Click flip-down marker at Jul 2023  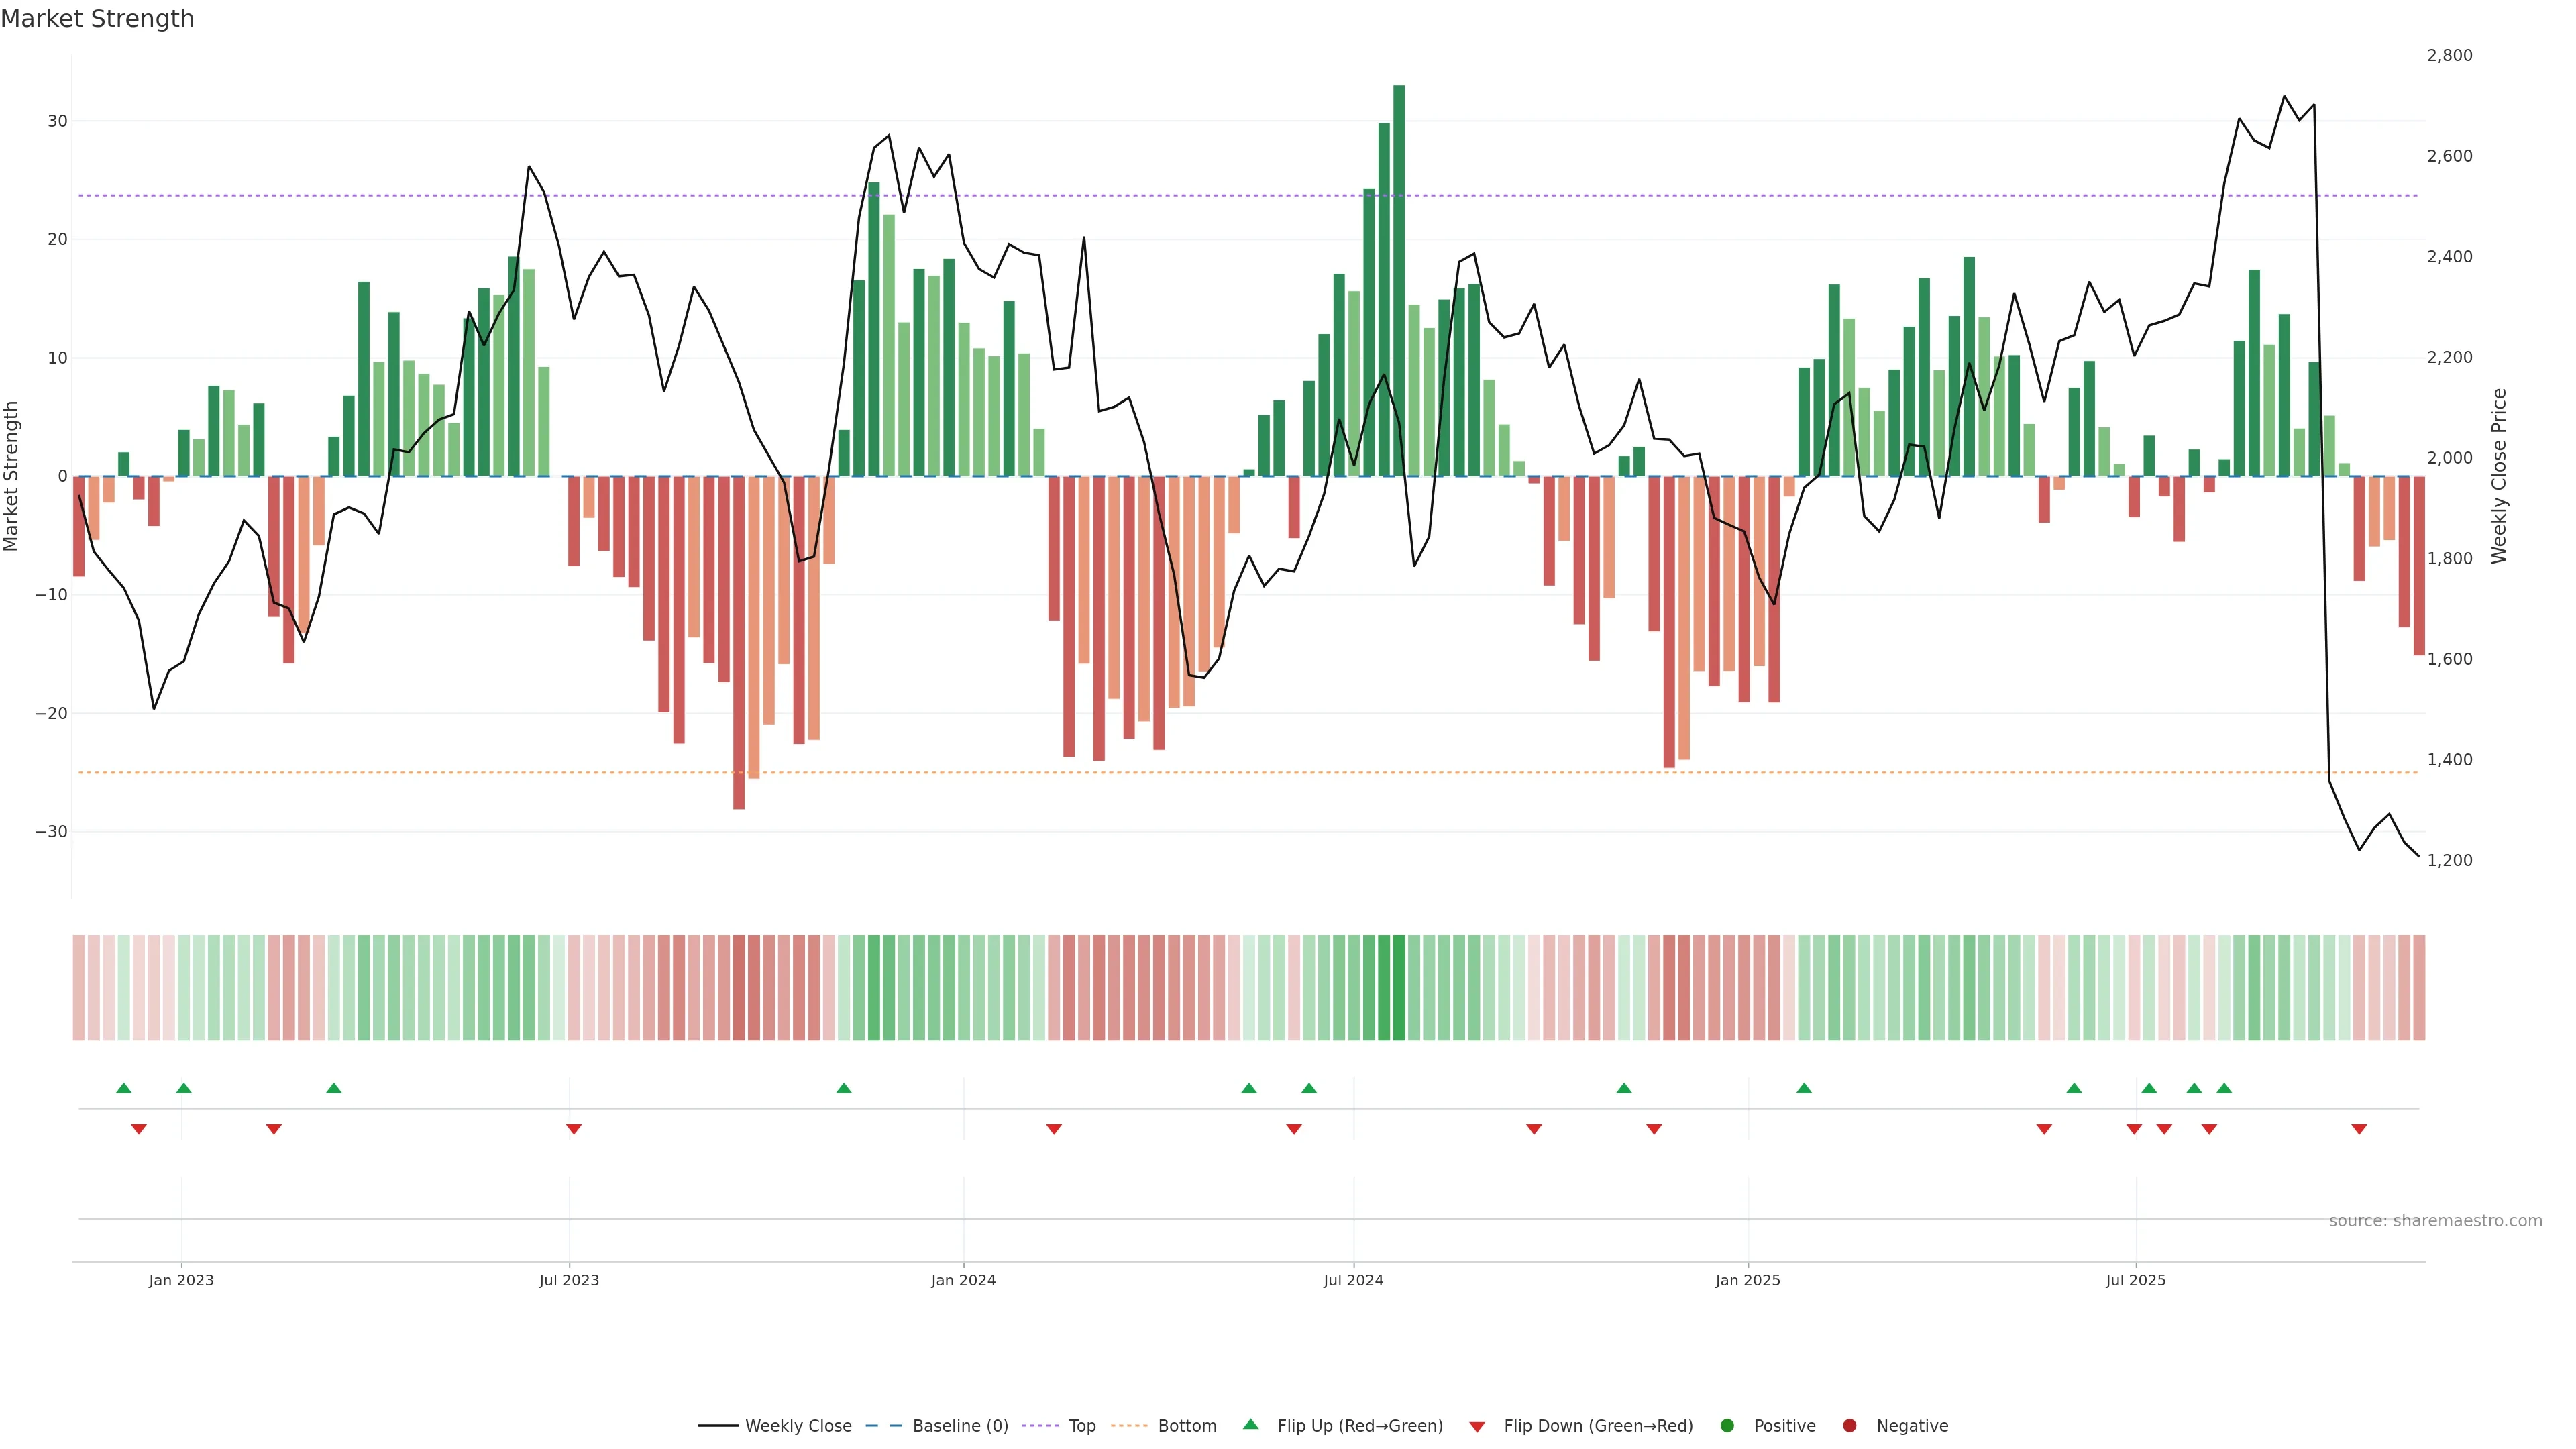574,1129
